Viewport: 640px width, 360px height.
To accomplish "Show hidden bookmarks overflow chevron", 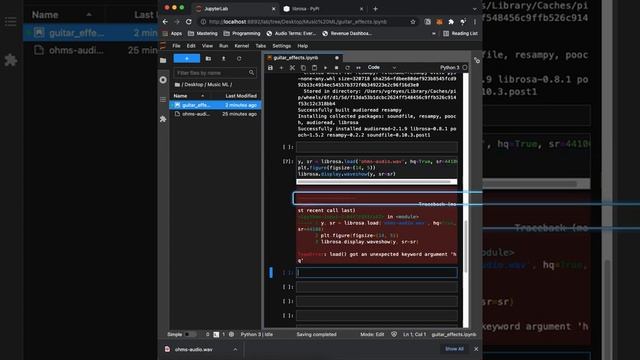I will click(x=433, y=33).
